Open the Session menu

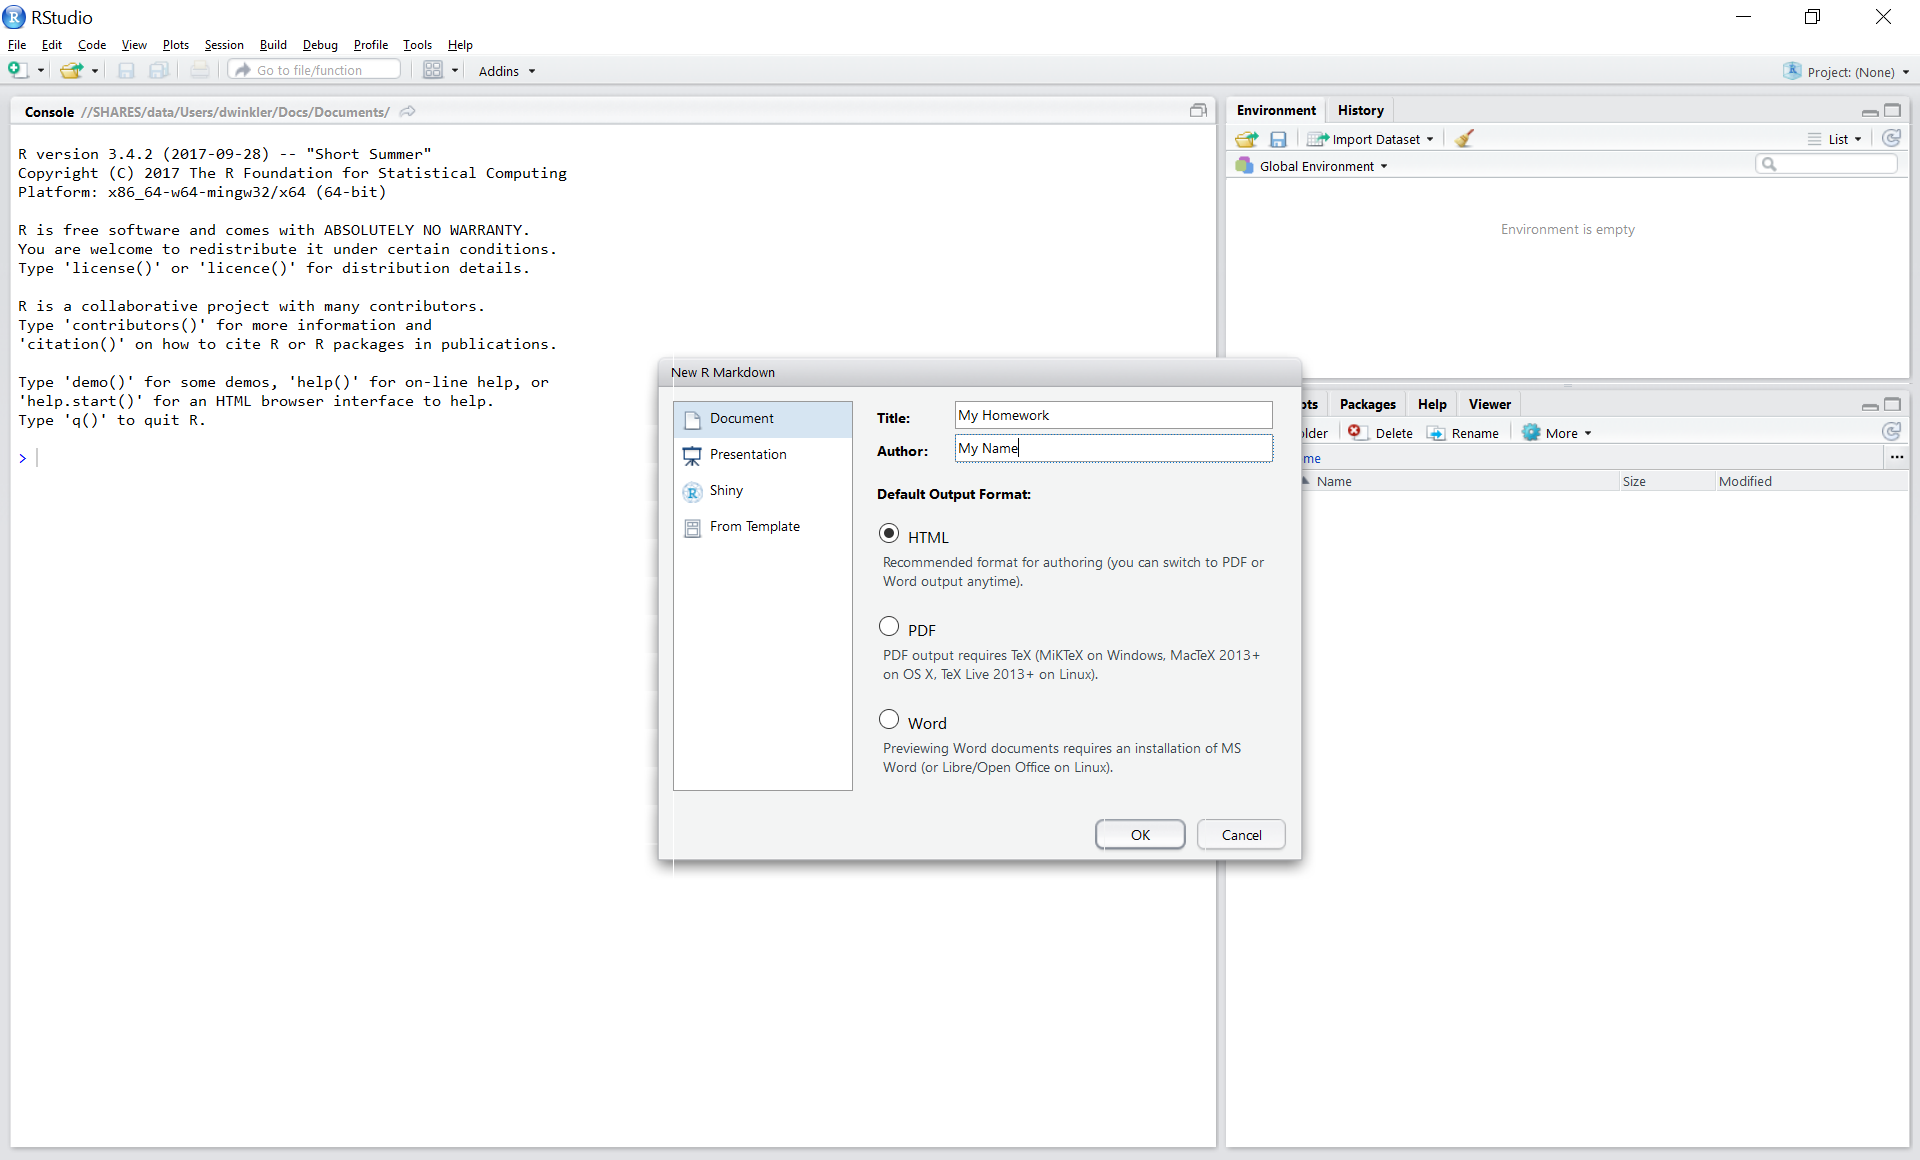coord(224,45)
